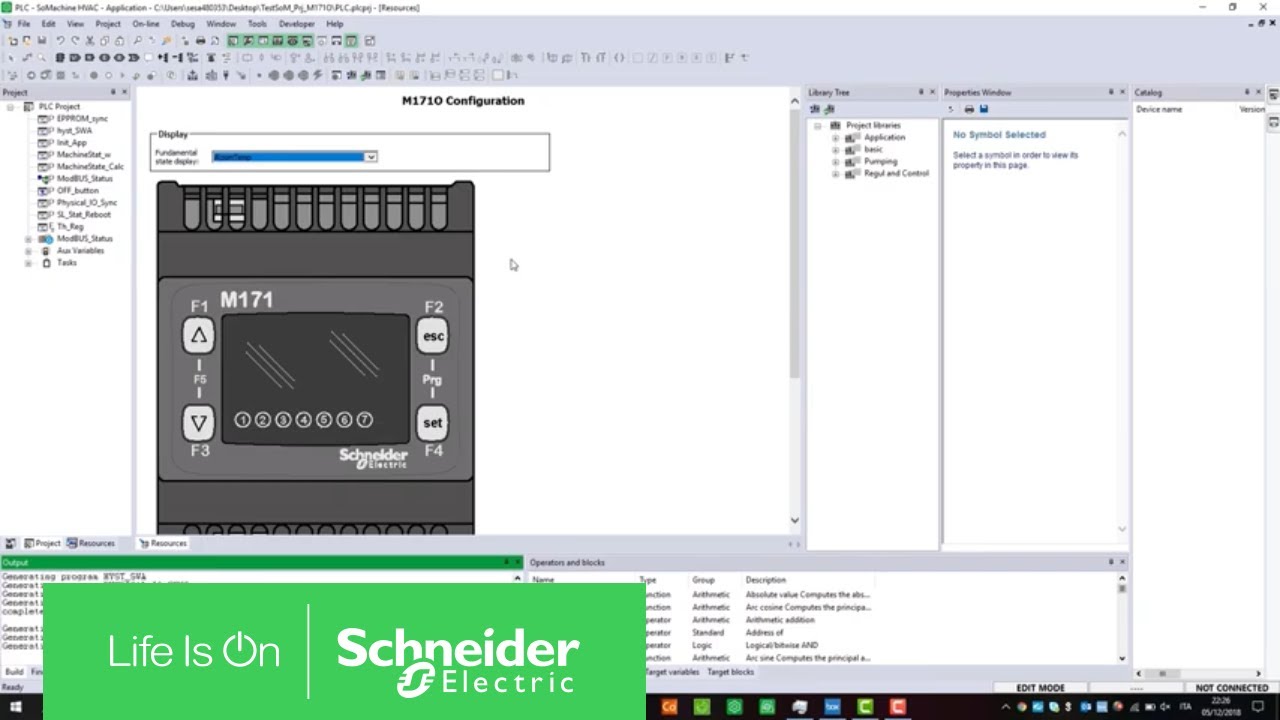This screenshot has width=1280, height=720.
Task: Open the Edit menu
Action: pos(48,24)
